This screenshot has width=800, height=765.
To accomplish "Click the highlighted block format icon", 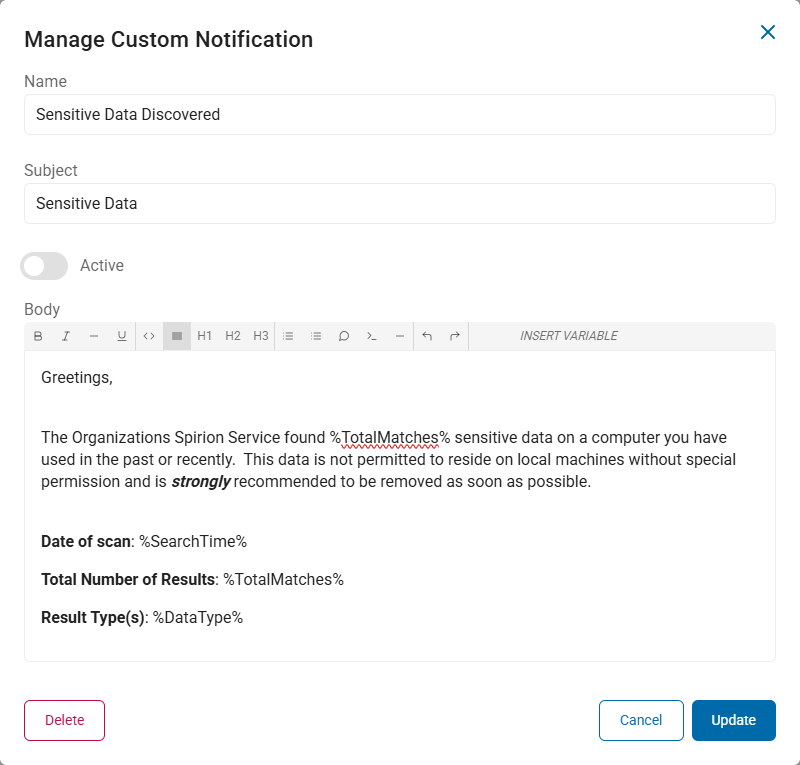I will tap(177, 336).
